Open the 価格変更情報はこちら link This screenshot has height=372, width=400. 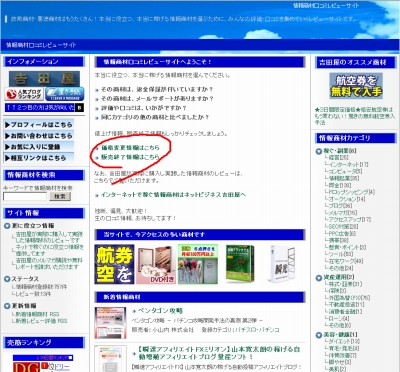130,148
